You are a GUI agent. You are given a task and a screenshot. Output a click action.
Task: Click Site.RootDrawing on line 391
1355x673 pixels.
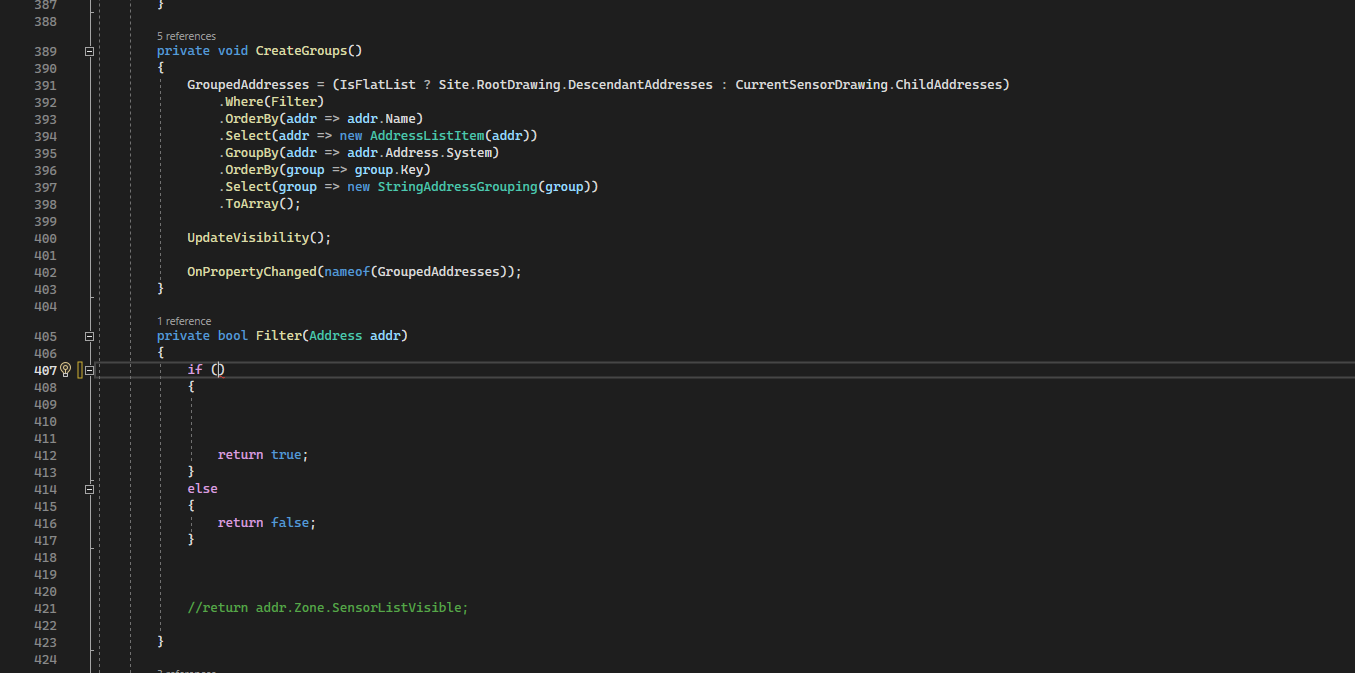[x=499, y=85]
